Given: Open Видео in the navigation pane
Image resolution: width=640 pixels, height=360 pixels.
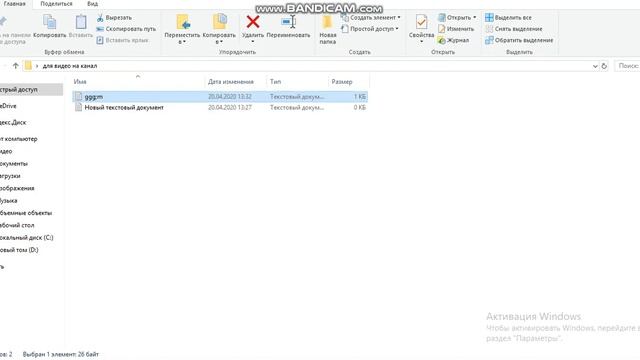Looking at the screenshot, I should click(x=6, y=151).
